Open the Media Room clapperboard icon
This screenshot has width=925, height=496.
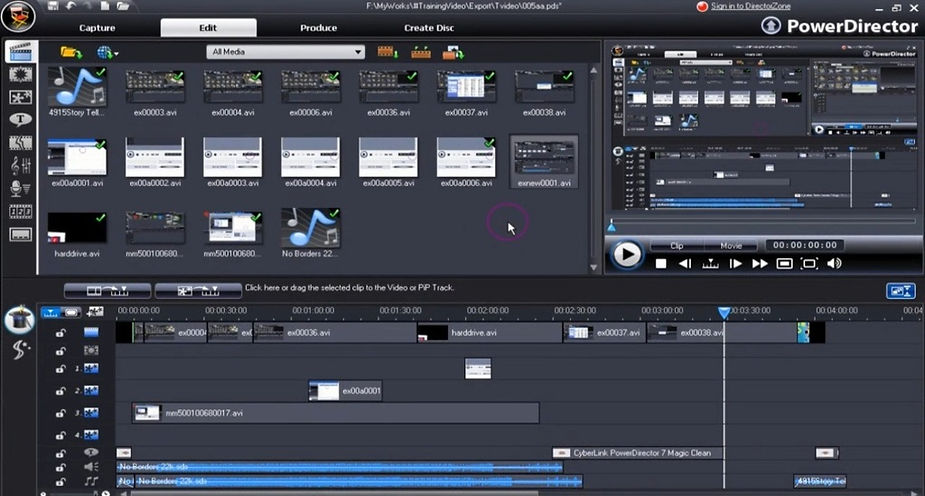(x=21, y=52)
